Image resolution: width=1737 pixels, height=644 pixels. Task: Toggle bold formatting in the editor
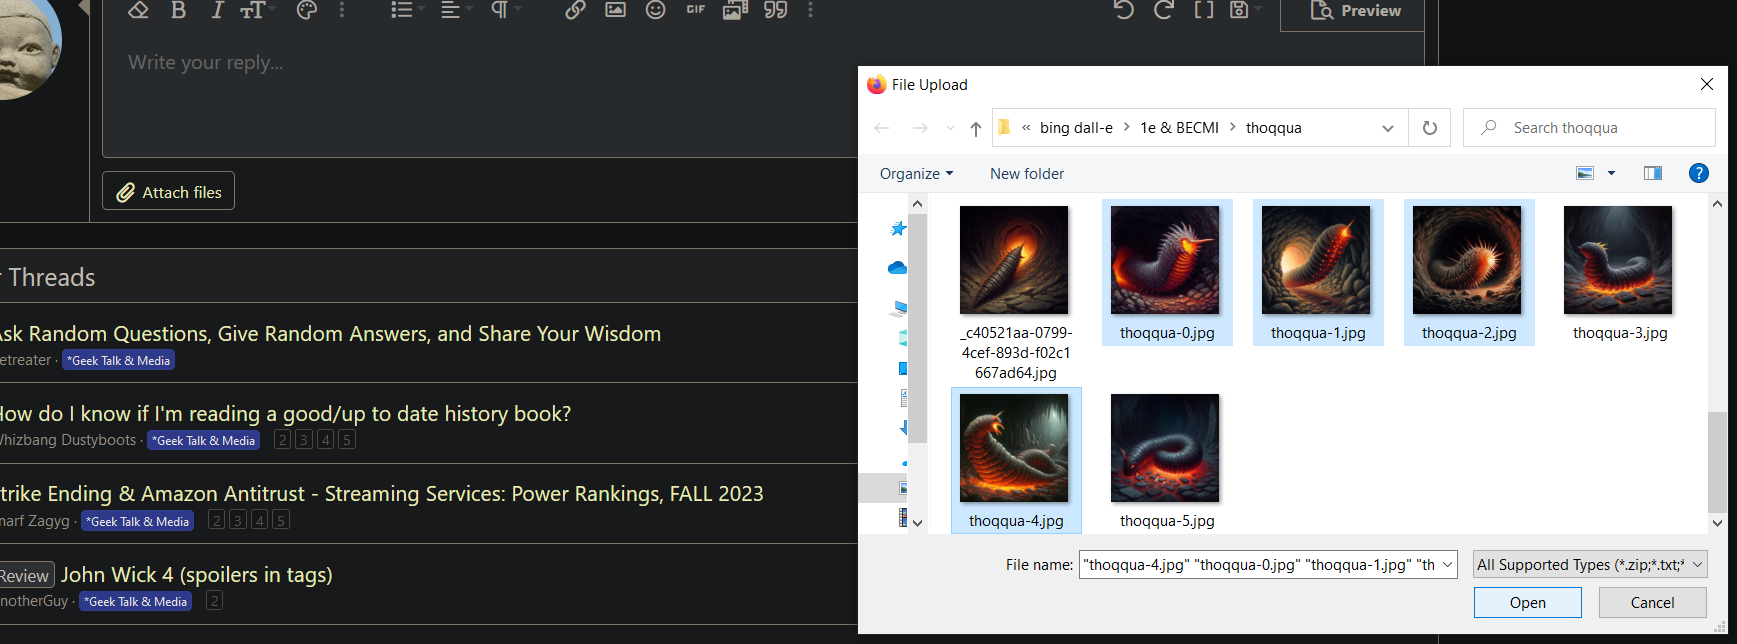click(x=178, y=10)
